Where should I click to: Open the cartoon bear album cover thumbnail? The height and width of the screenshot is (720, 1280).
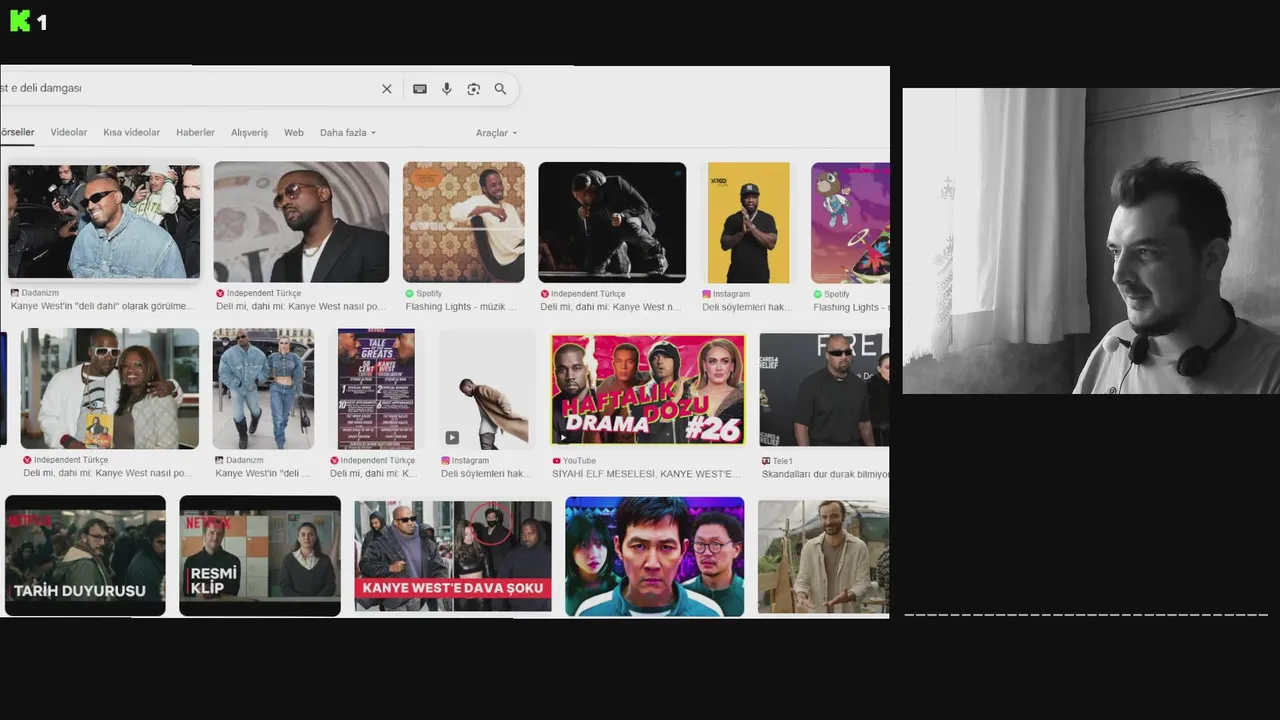tap(850, 222)
